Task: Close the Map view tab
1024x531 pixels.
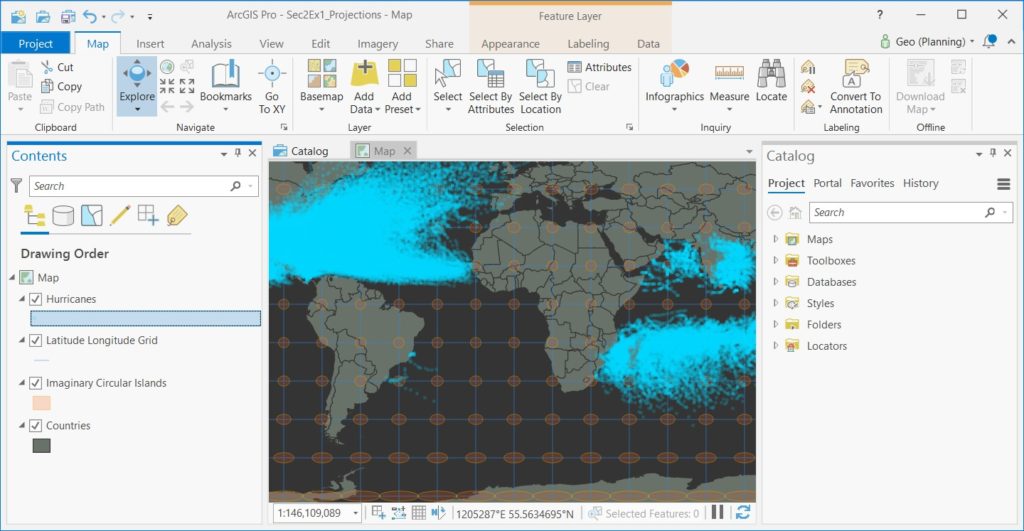Action: coord(408,151)
